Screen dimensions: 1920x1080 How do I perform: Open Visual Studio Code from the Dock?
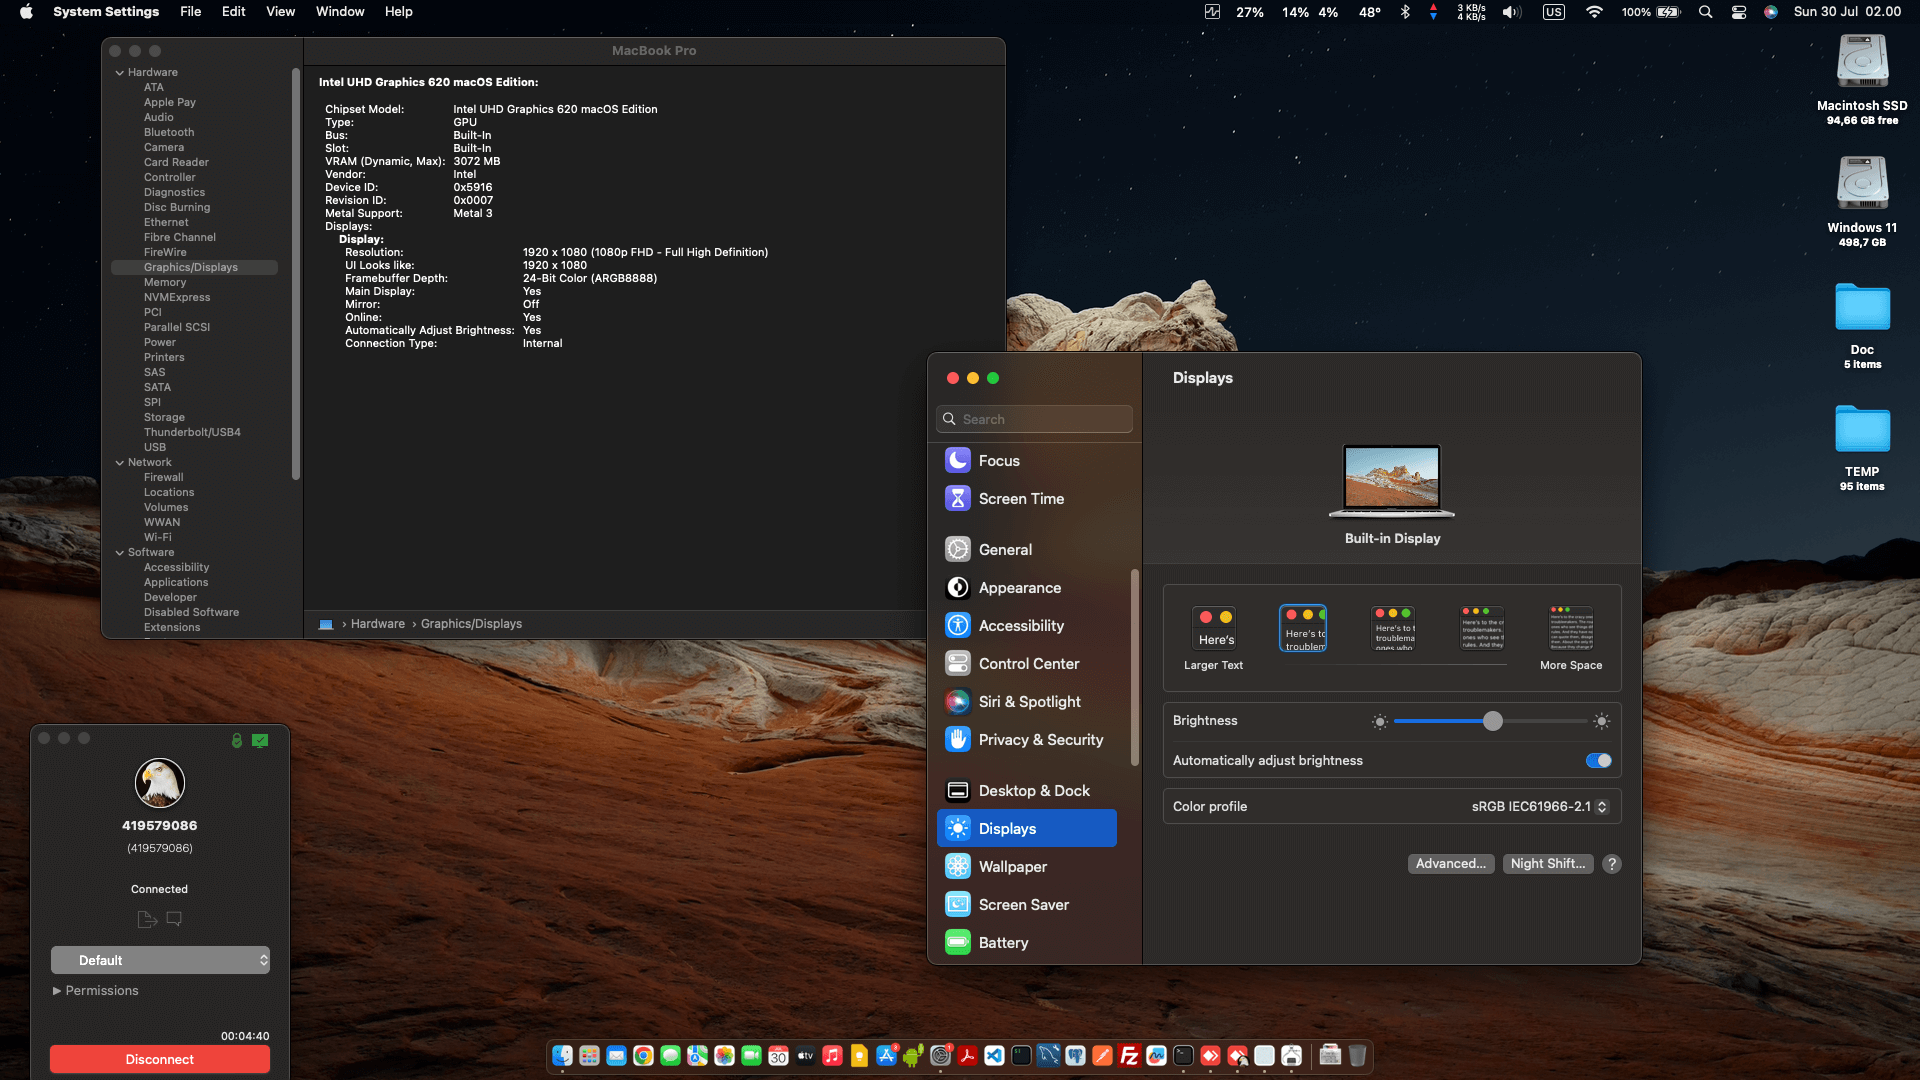994,1056
